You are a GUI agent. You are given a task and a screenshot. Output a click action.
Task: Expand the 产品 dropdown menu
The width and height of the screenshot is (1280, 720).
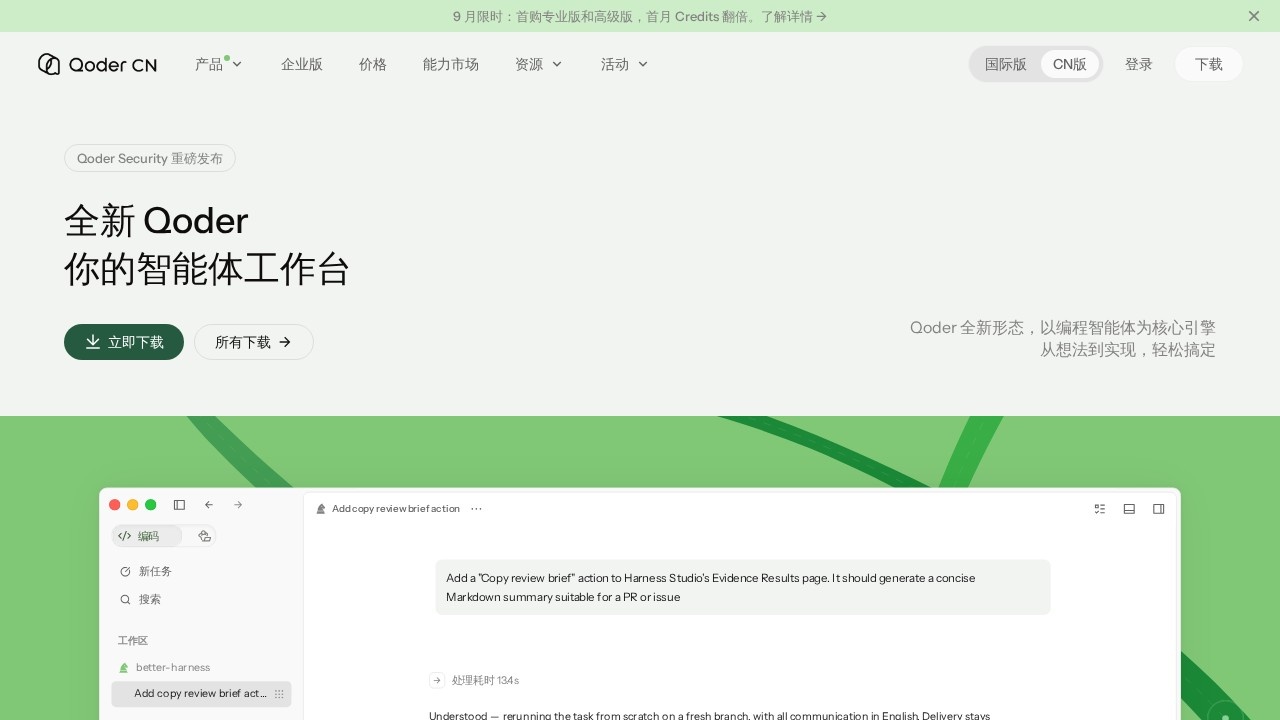[219, 64]
